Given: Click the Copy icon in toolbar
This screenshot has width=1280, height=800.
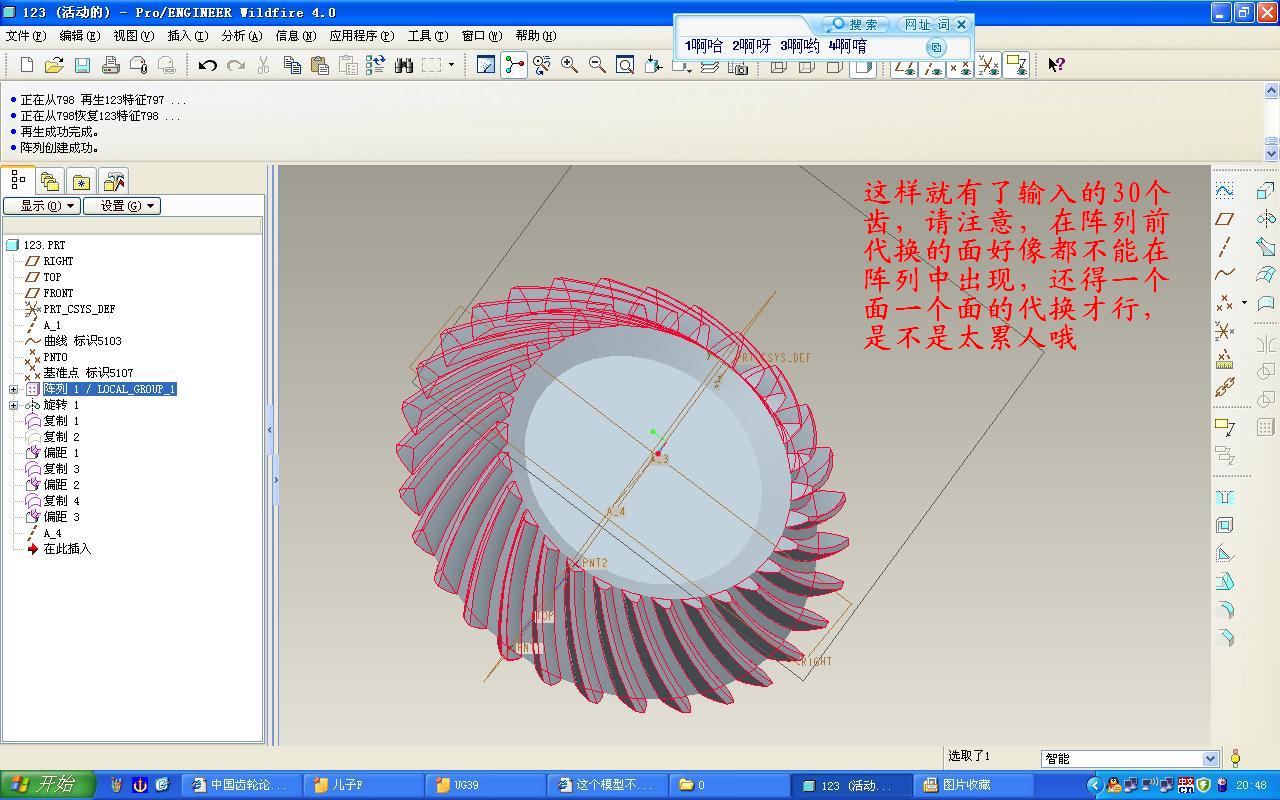Looking at the screenshot, I should click(292, 65).
